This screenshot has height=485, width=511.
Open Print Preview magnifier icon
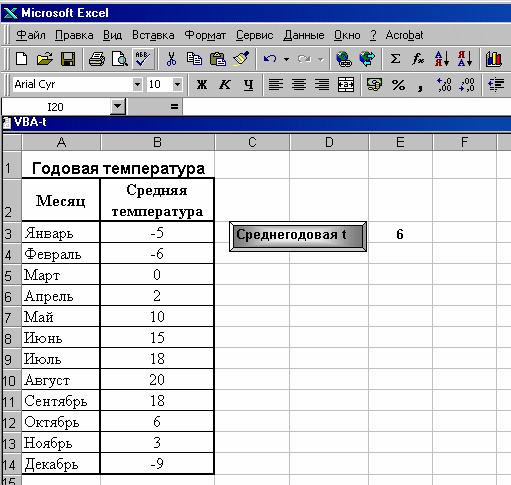120,59
